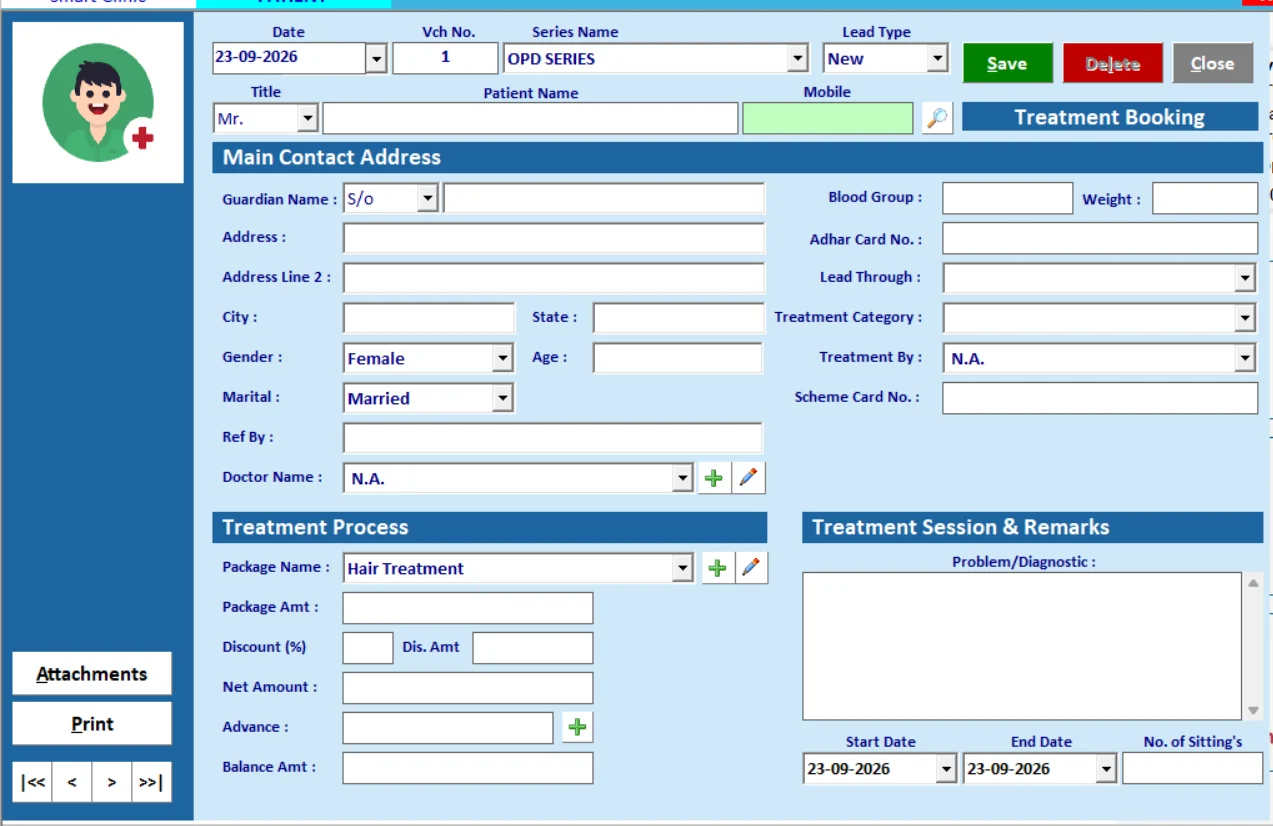The width and height of the screenshot is (1273, 826).
Task: Open the Gender dropdown
Action: coord(502,358)
